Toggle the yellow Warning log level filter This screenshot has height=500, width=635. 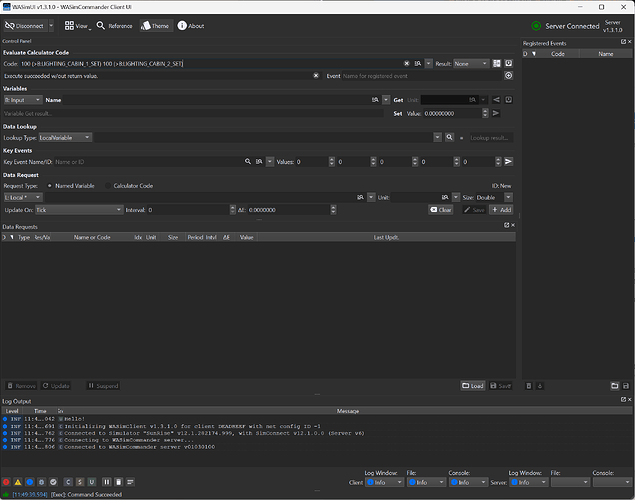[x=18, y=482]
